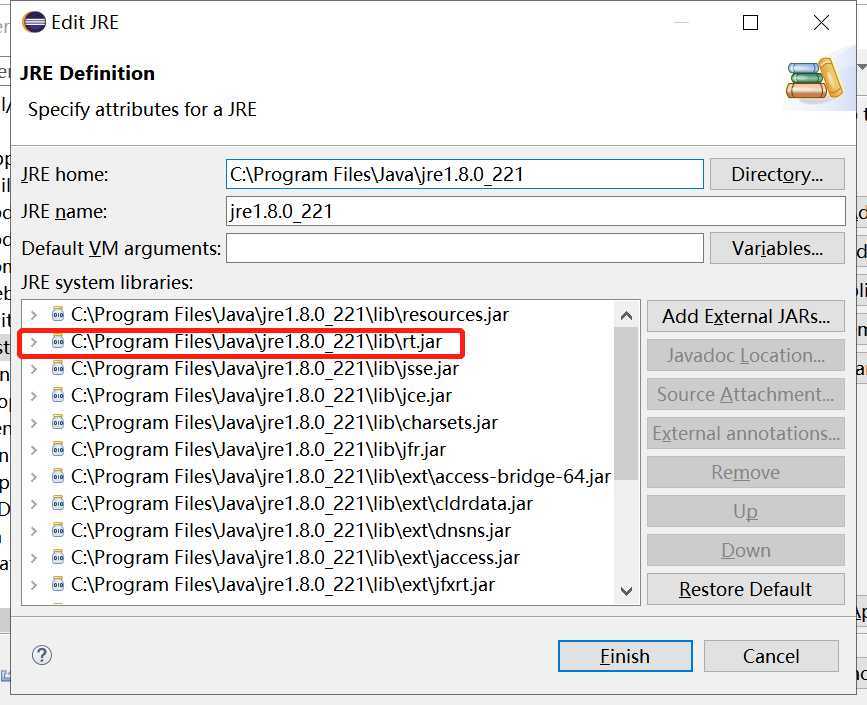Expand the cldrdata.jar library entry
This screenshot has width=867, height=705.
(34, 504)
